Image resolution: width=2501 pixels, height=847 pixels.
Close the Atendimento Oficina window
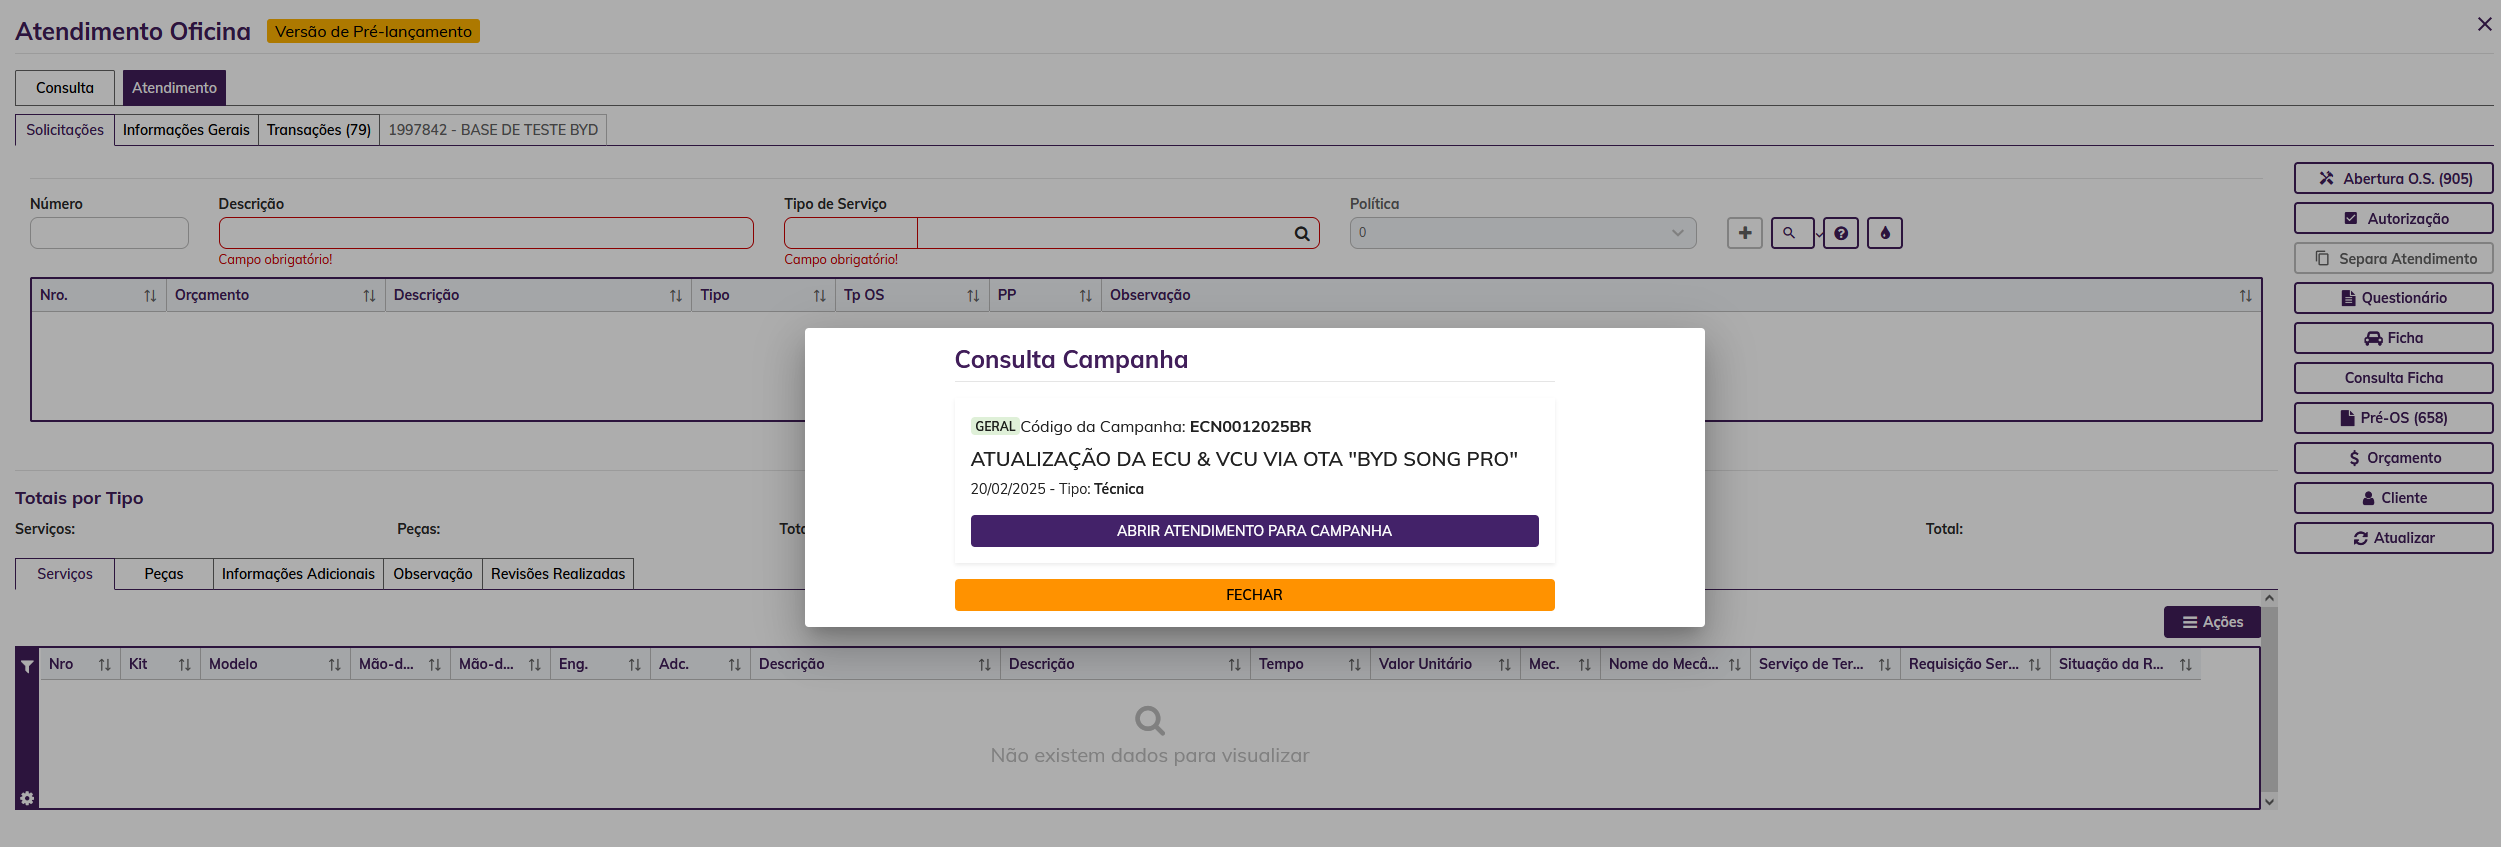(2484, 24)
